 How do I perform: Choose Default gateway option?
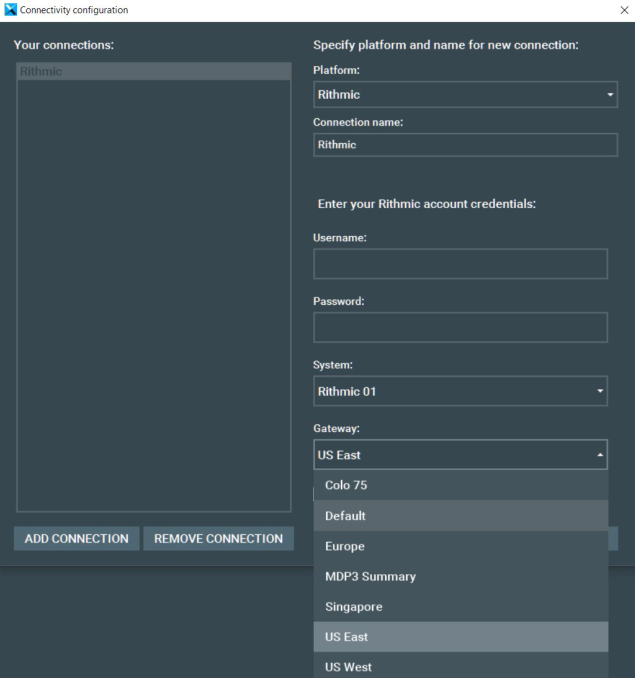pos(461,516)
